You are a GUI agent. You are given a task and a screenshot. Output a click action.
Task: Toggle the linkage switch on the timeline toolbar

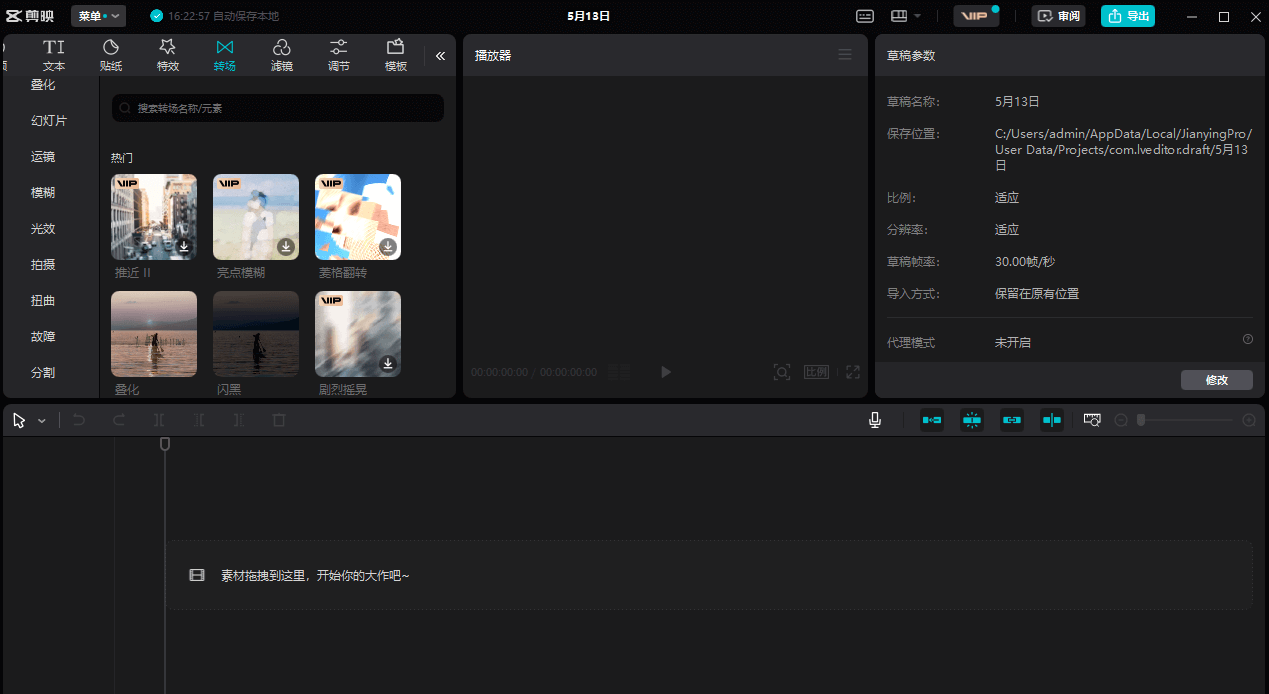(1011, 420)
